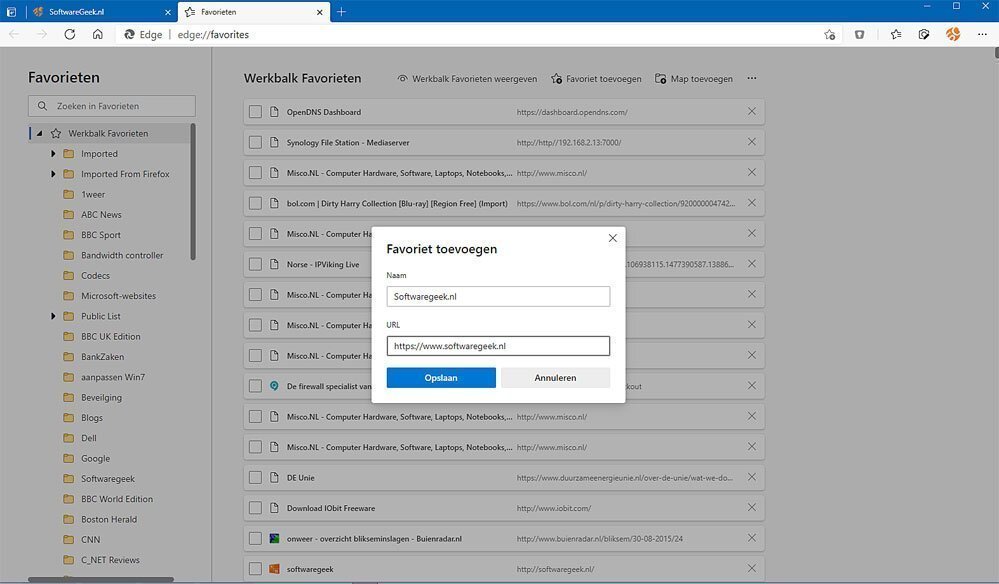999x584 pixels.
Task: Open the BBC Sport folder
Action: (101, 235)
